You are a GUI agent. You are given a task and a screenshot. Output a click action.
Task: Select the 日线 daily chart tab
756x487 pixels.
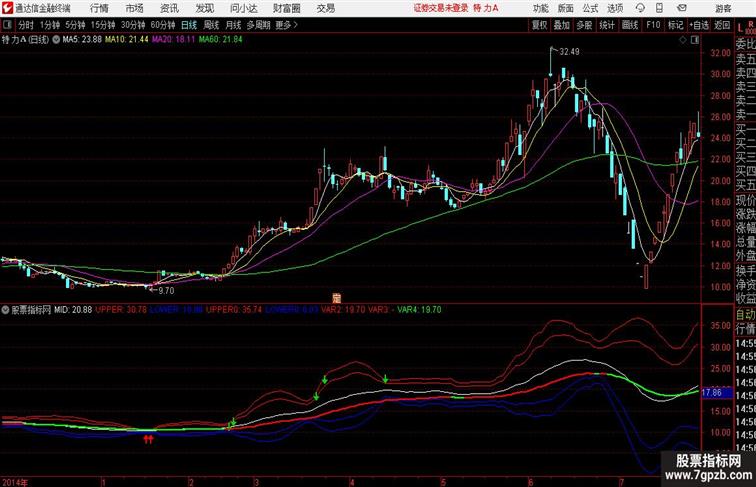189,25
